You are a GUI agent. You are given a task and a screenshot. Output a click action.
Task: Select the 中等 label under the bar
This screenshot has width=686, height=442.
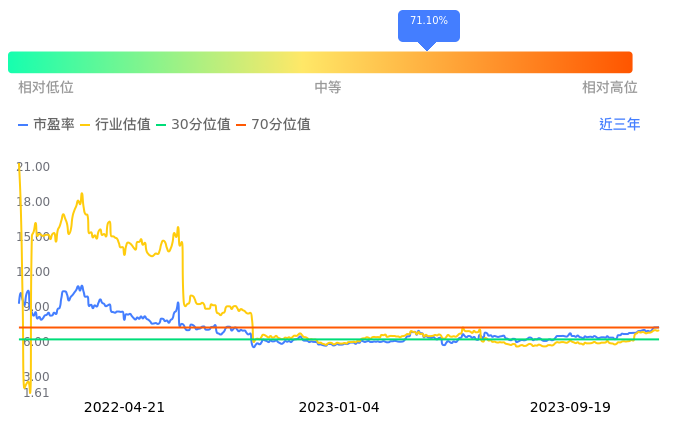click(x=328, y=88)
